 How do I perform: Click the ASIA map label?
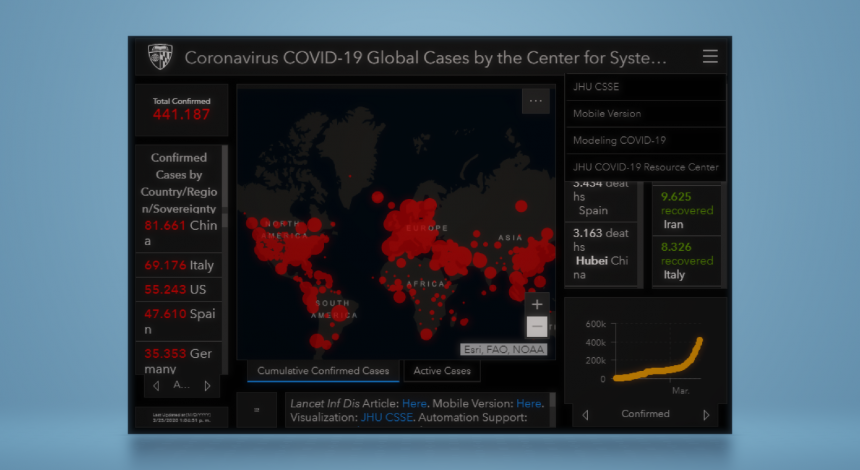[x=510, y=238]
